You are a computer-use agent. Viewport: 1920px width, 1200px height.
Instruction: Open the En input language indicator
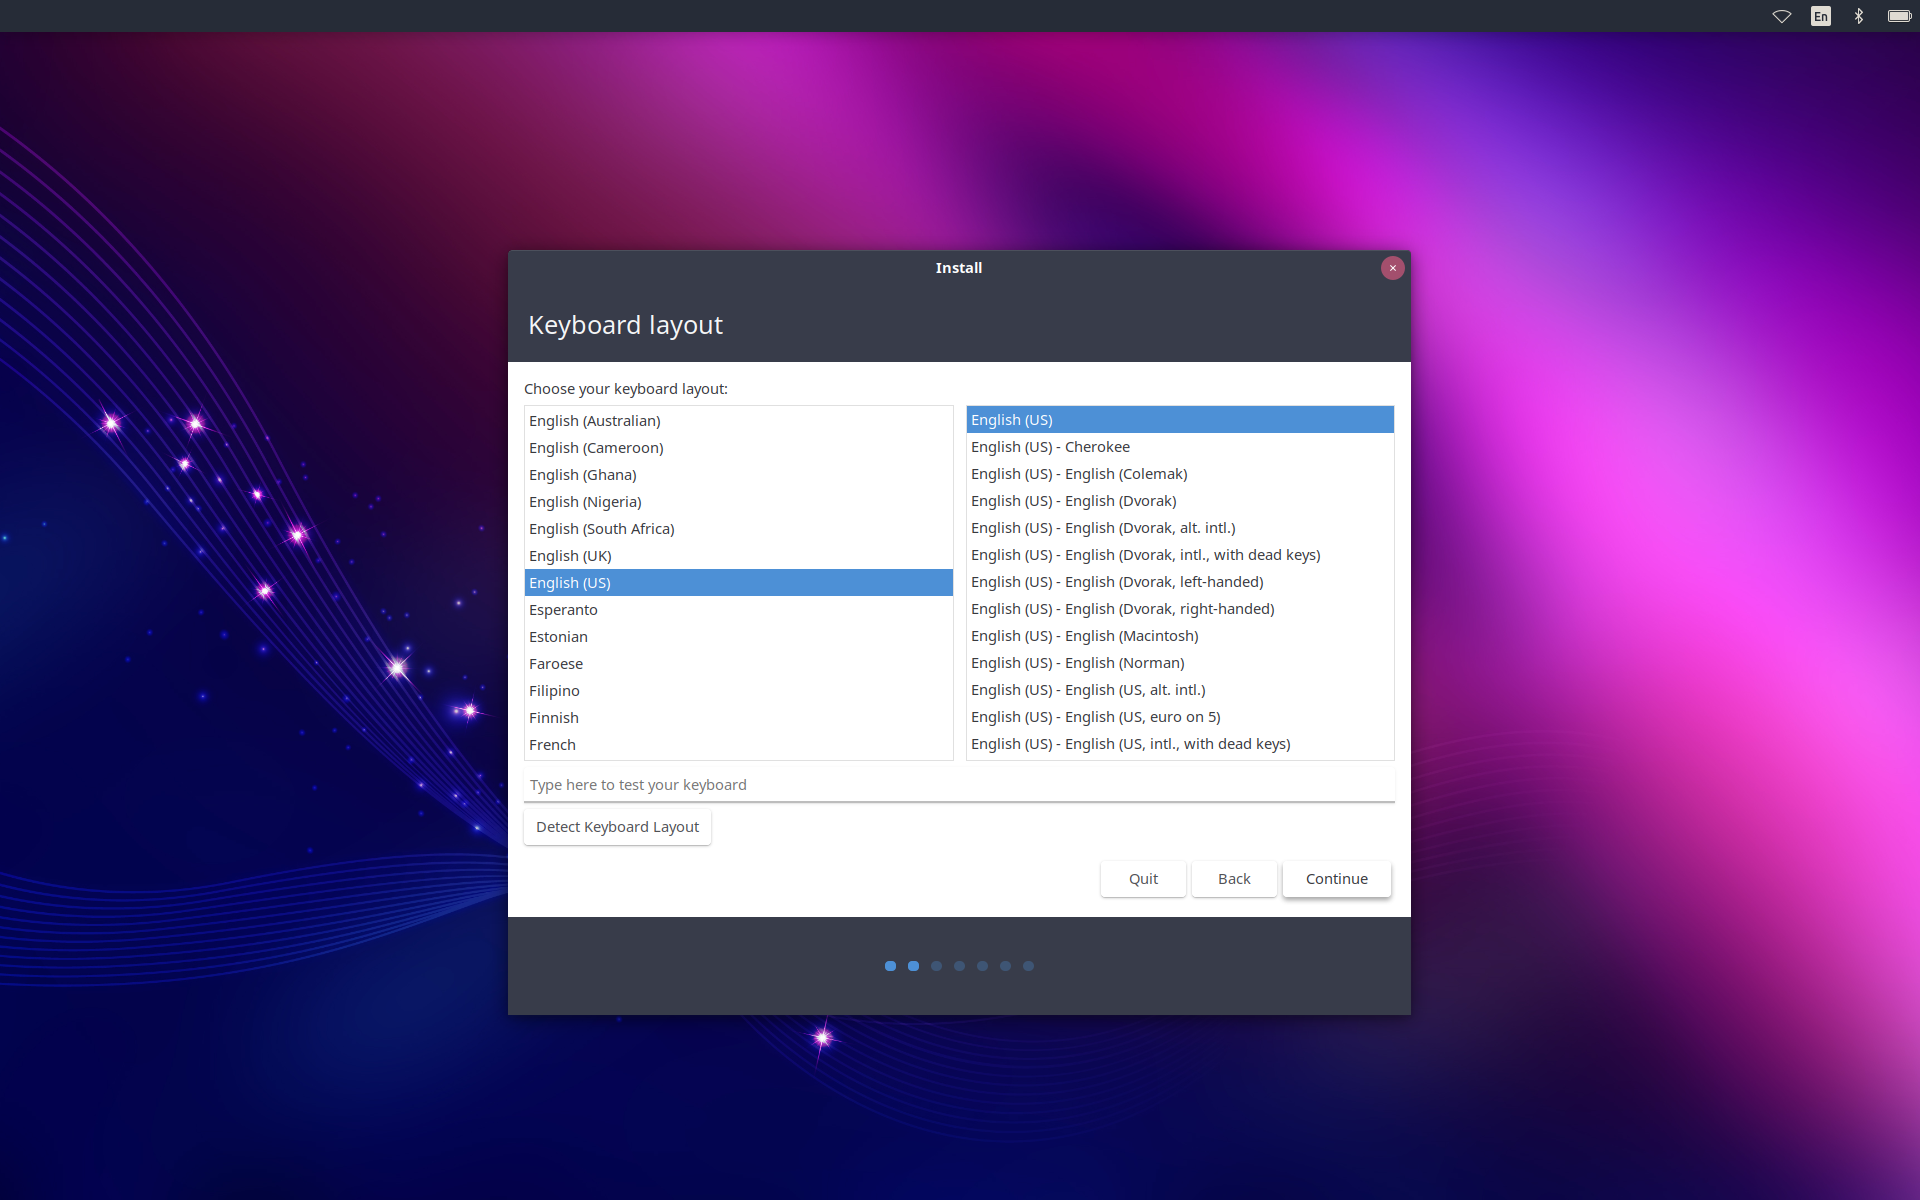pyautogui.click(x=1820, y=16)
